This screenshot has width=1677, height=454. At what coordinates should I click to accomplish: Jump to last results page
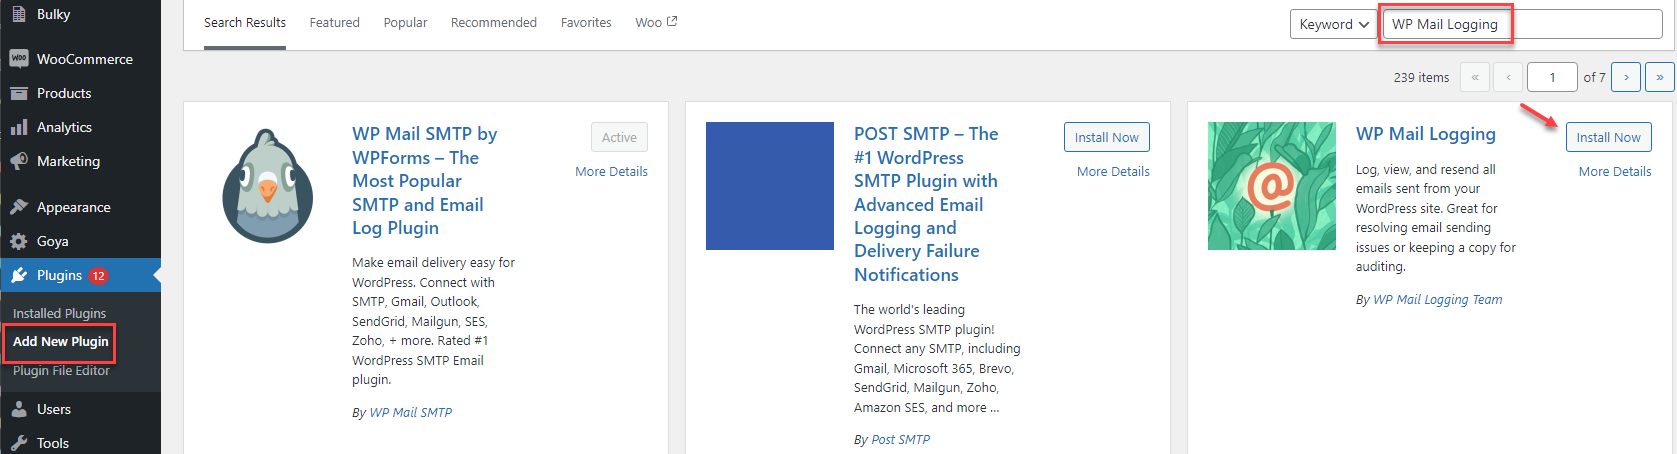pyautogui.click(x=1660, y=77)
